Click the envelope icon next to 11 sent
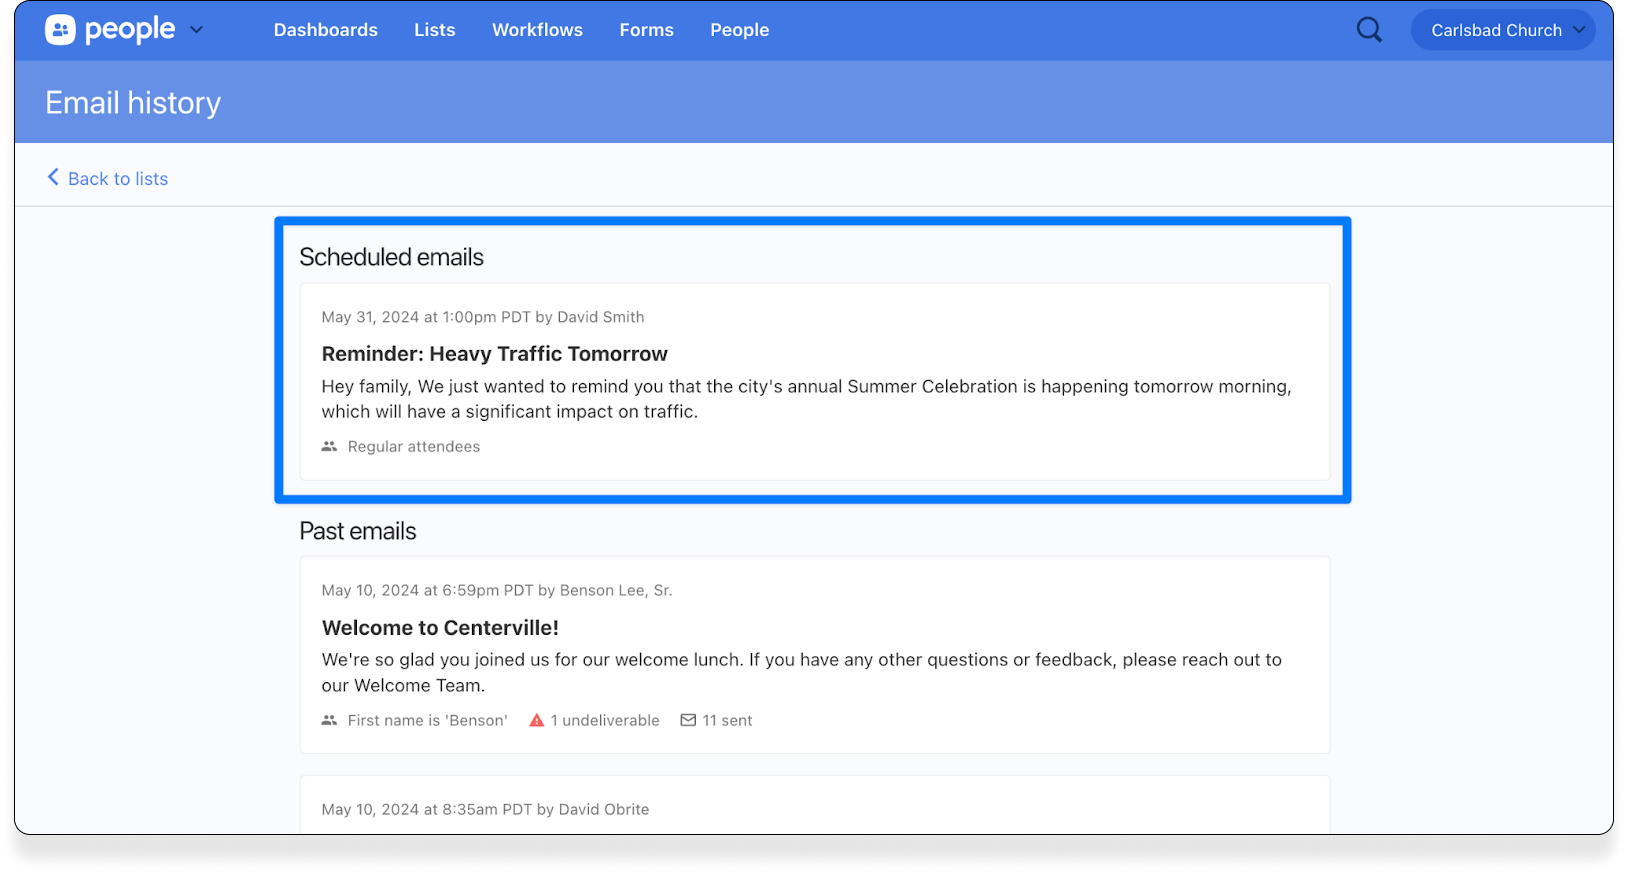Image resolution: width=1628 pixels, height=873 pixels. [x=688, y=720]
